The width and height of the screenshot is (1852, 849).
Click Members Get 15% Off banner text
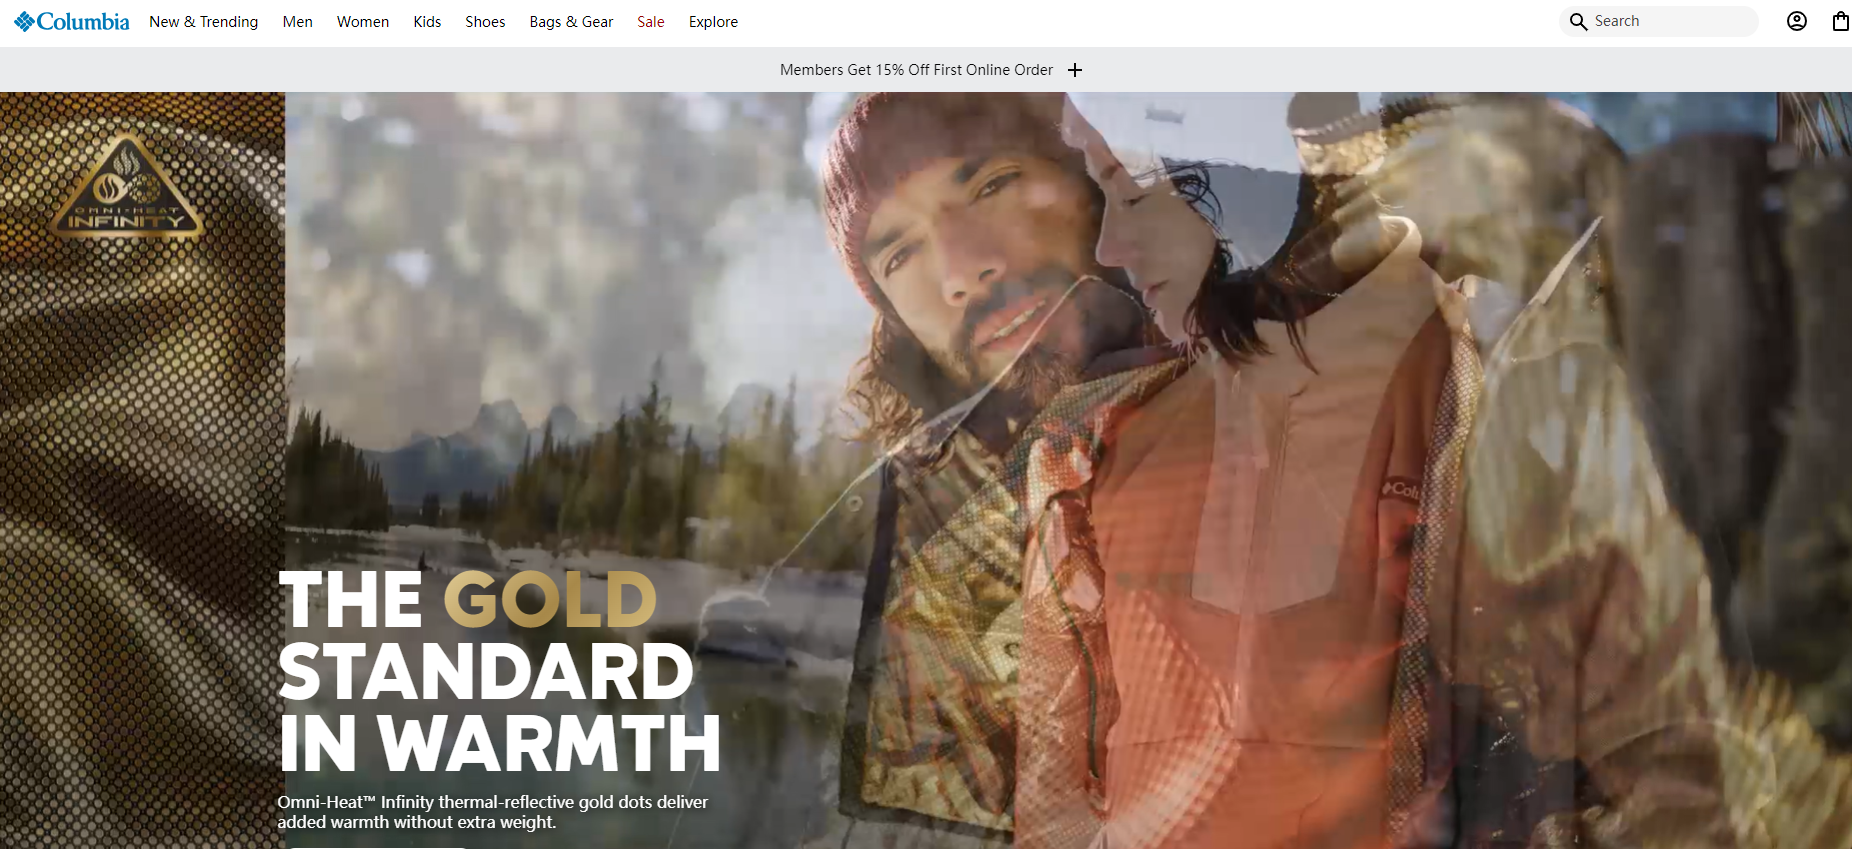pos(916,70)
